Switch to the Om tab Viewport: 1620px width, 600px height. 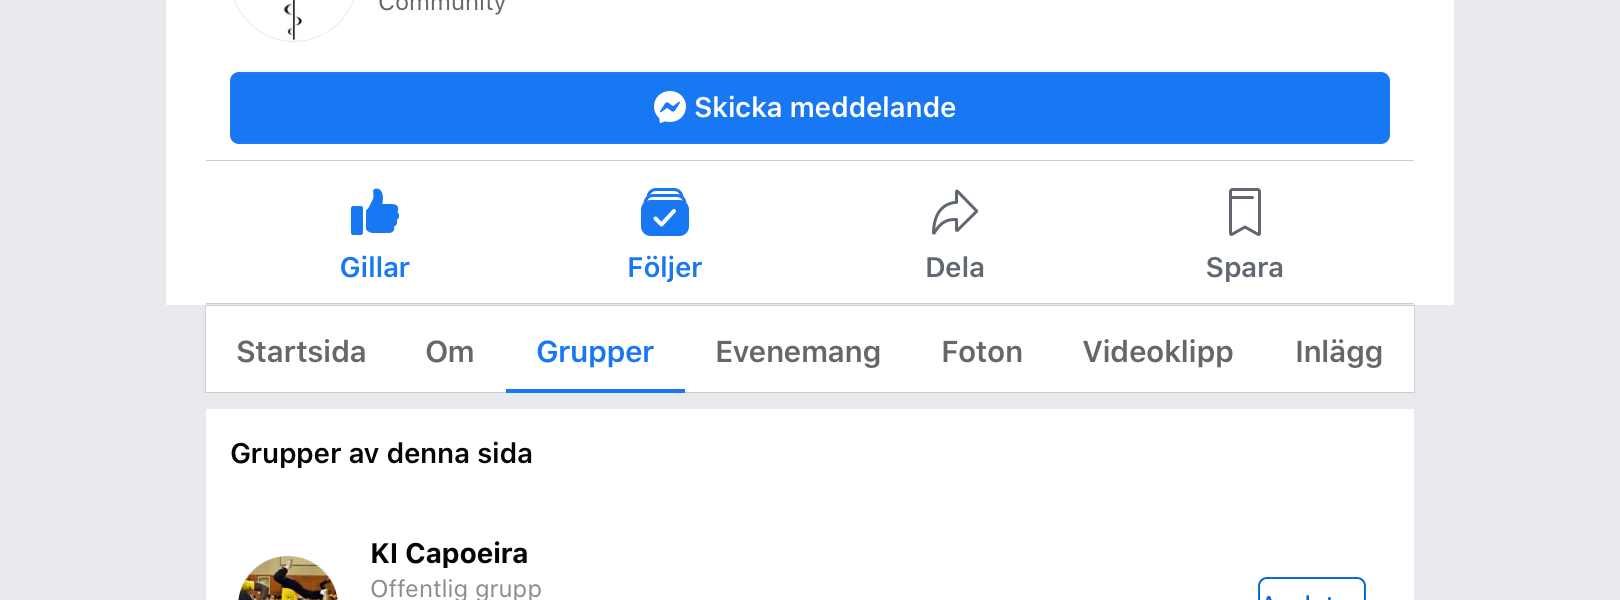(x=450, y=351)
